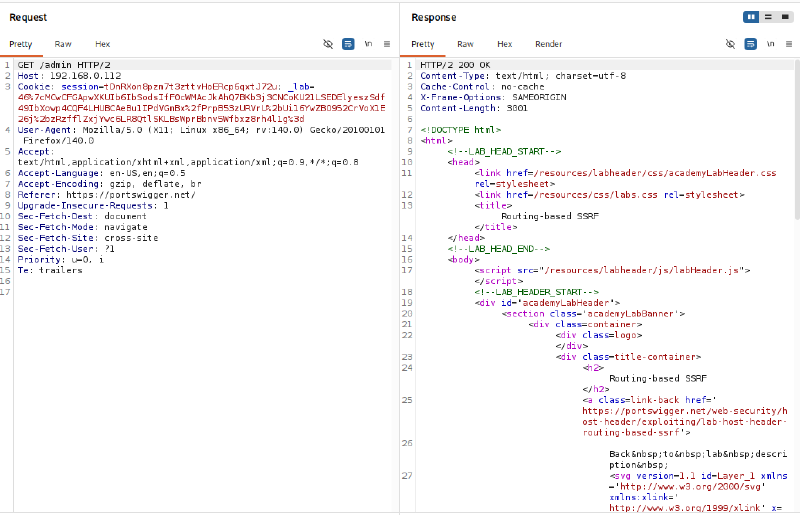Show newline characters in Request panel

point(368,44)
